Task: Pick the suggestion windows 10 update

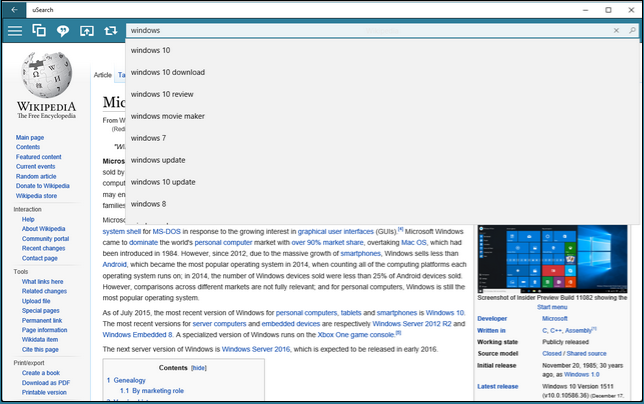Action: coord(383,182)
